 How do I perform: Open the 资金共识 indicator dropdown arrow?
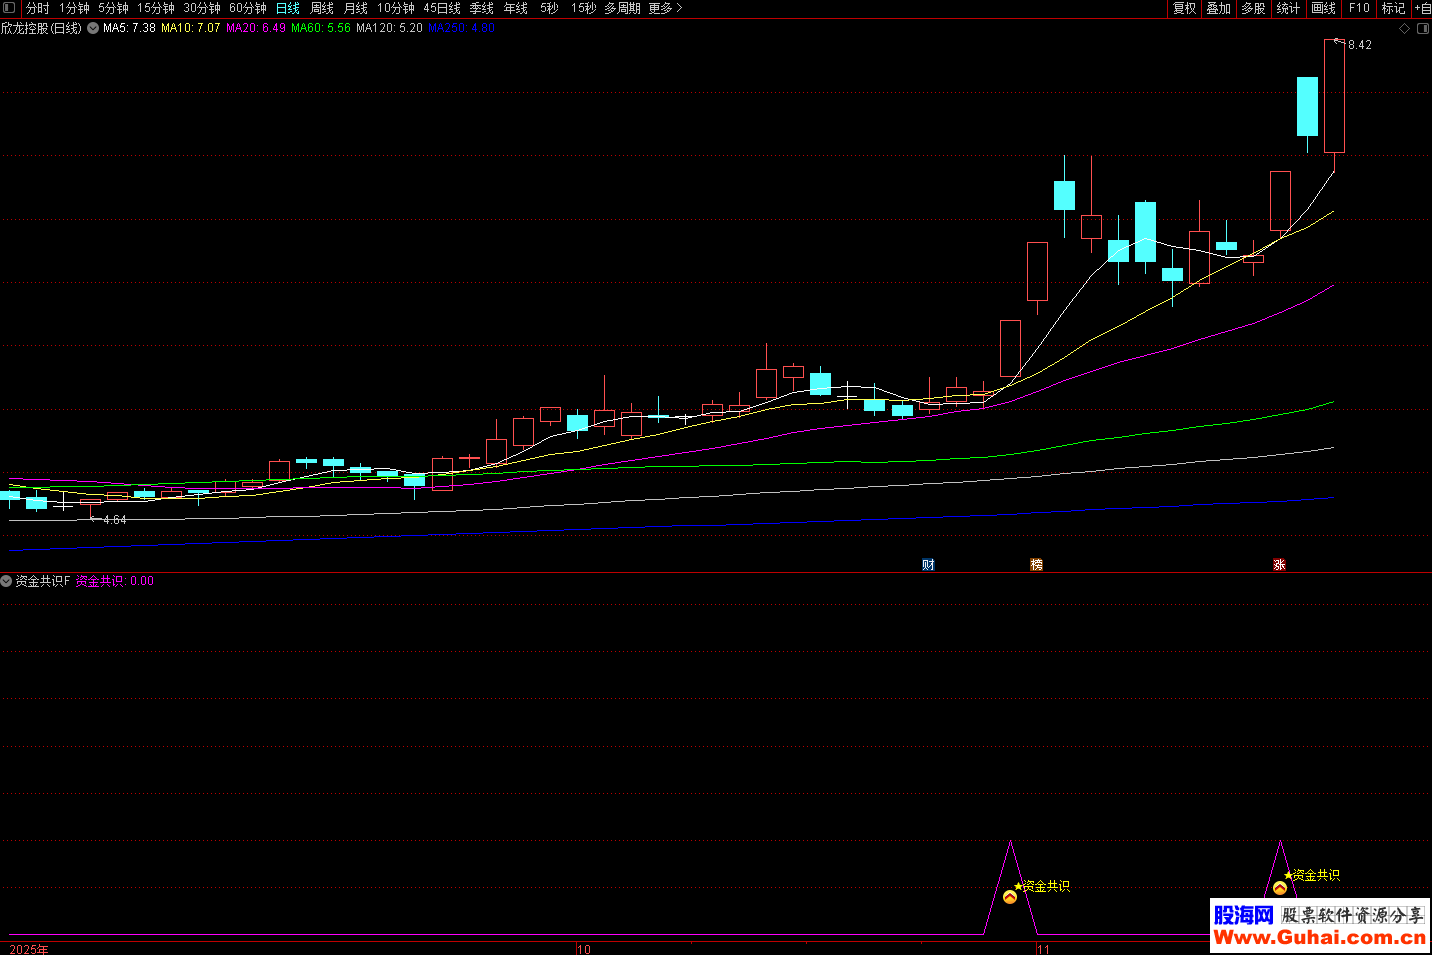[7, 581]
